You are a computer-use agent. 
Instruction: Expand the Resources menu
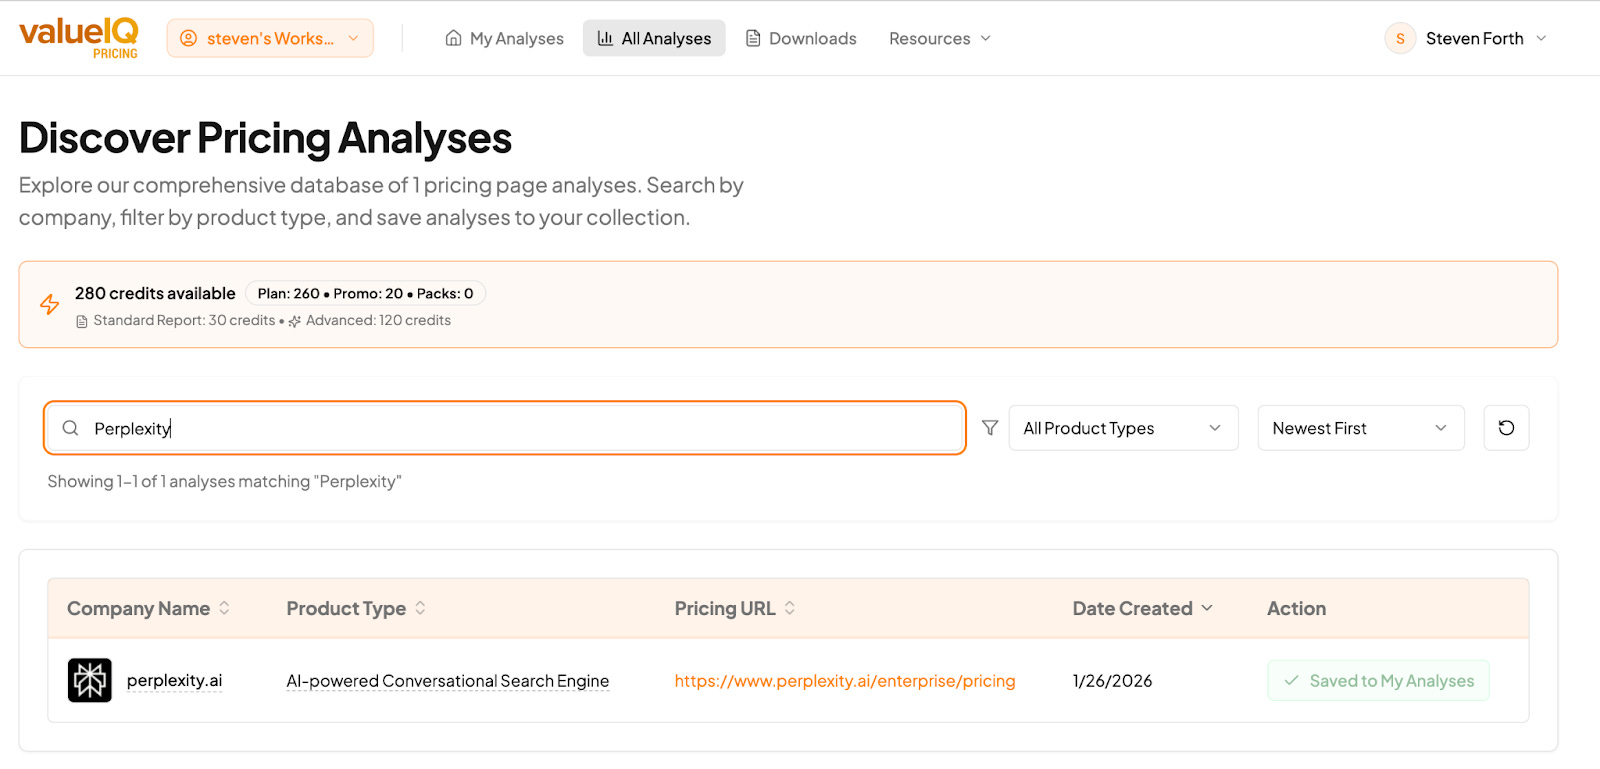point(939,39)
